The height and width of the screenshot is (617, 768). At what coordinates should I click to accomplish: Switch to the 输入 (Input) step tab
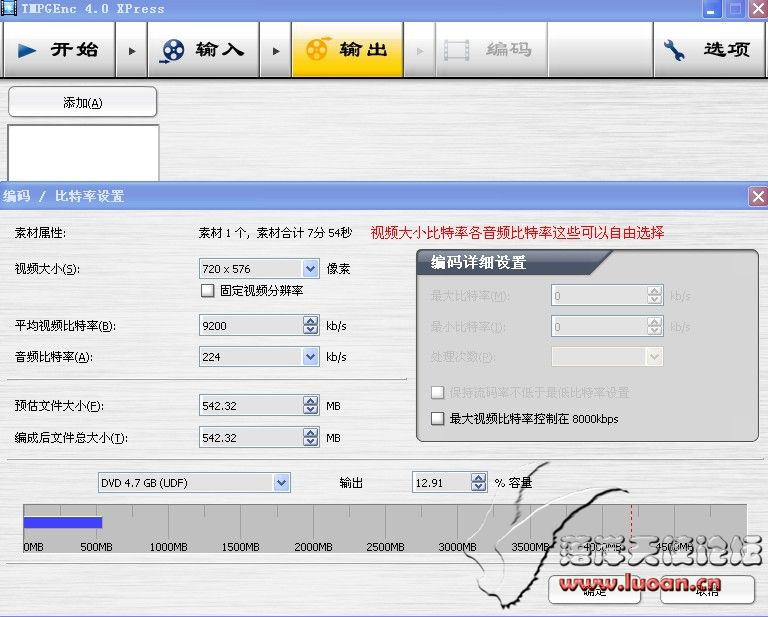point(203,50)
